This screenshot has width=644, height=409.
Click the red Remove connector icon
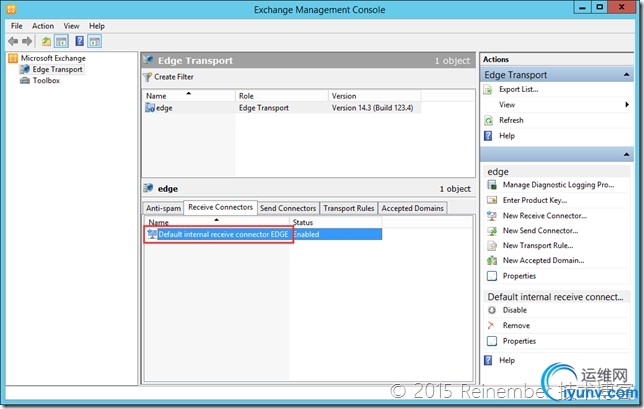[x=491, y=326]
